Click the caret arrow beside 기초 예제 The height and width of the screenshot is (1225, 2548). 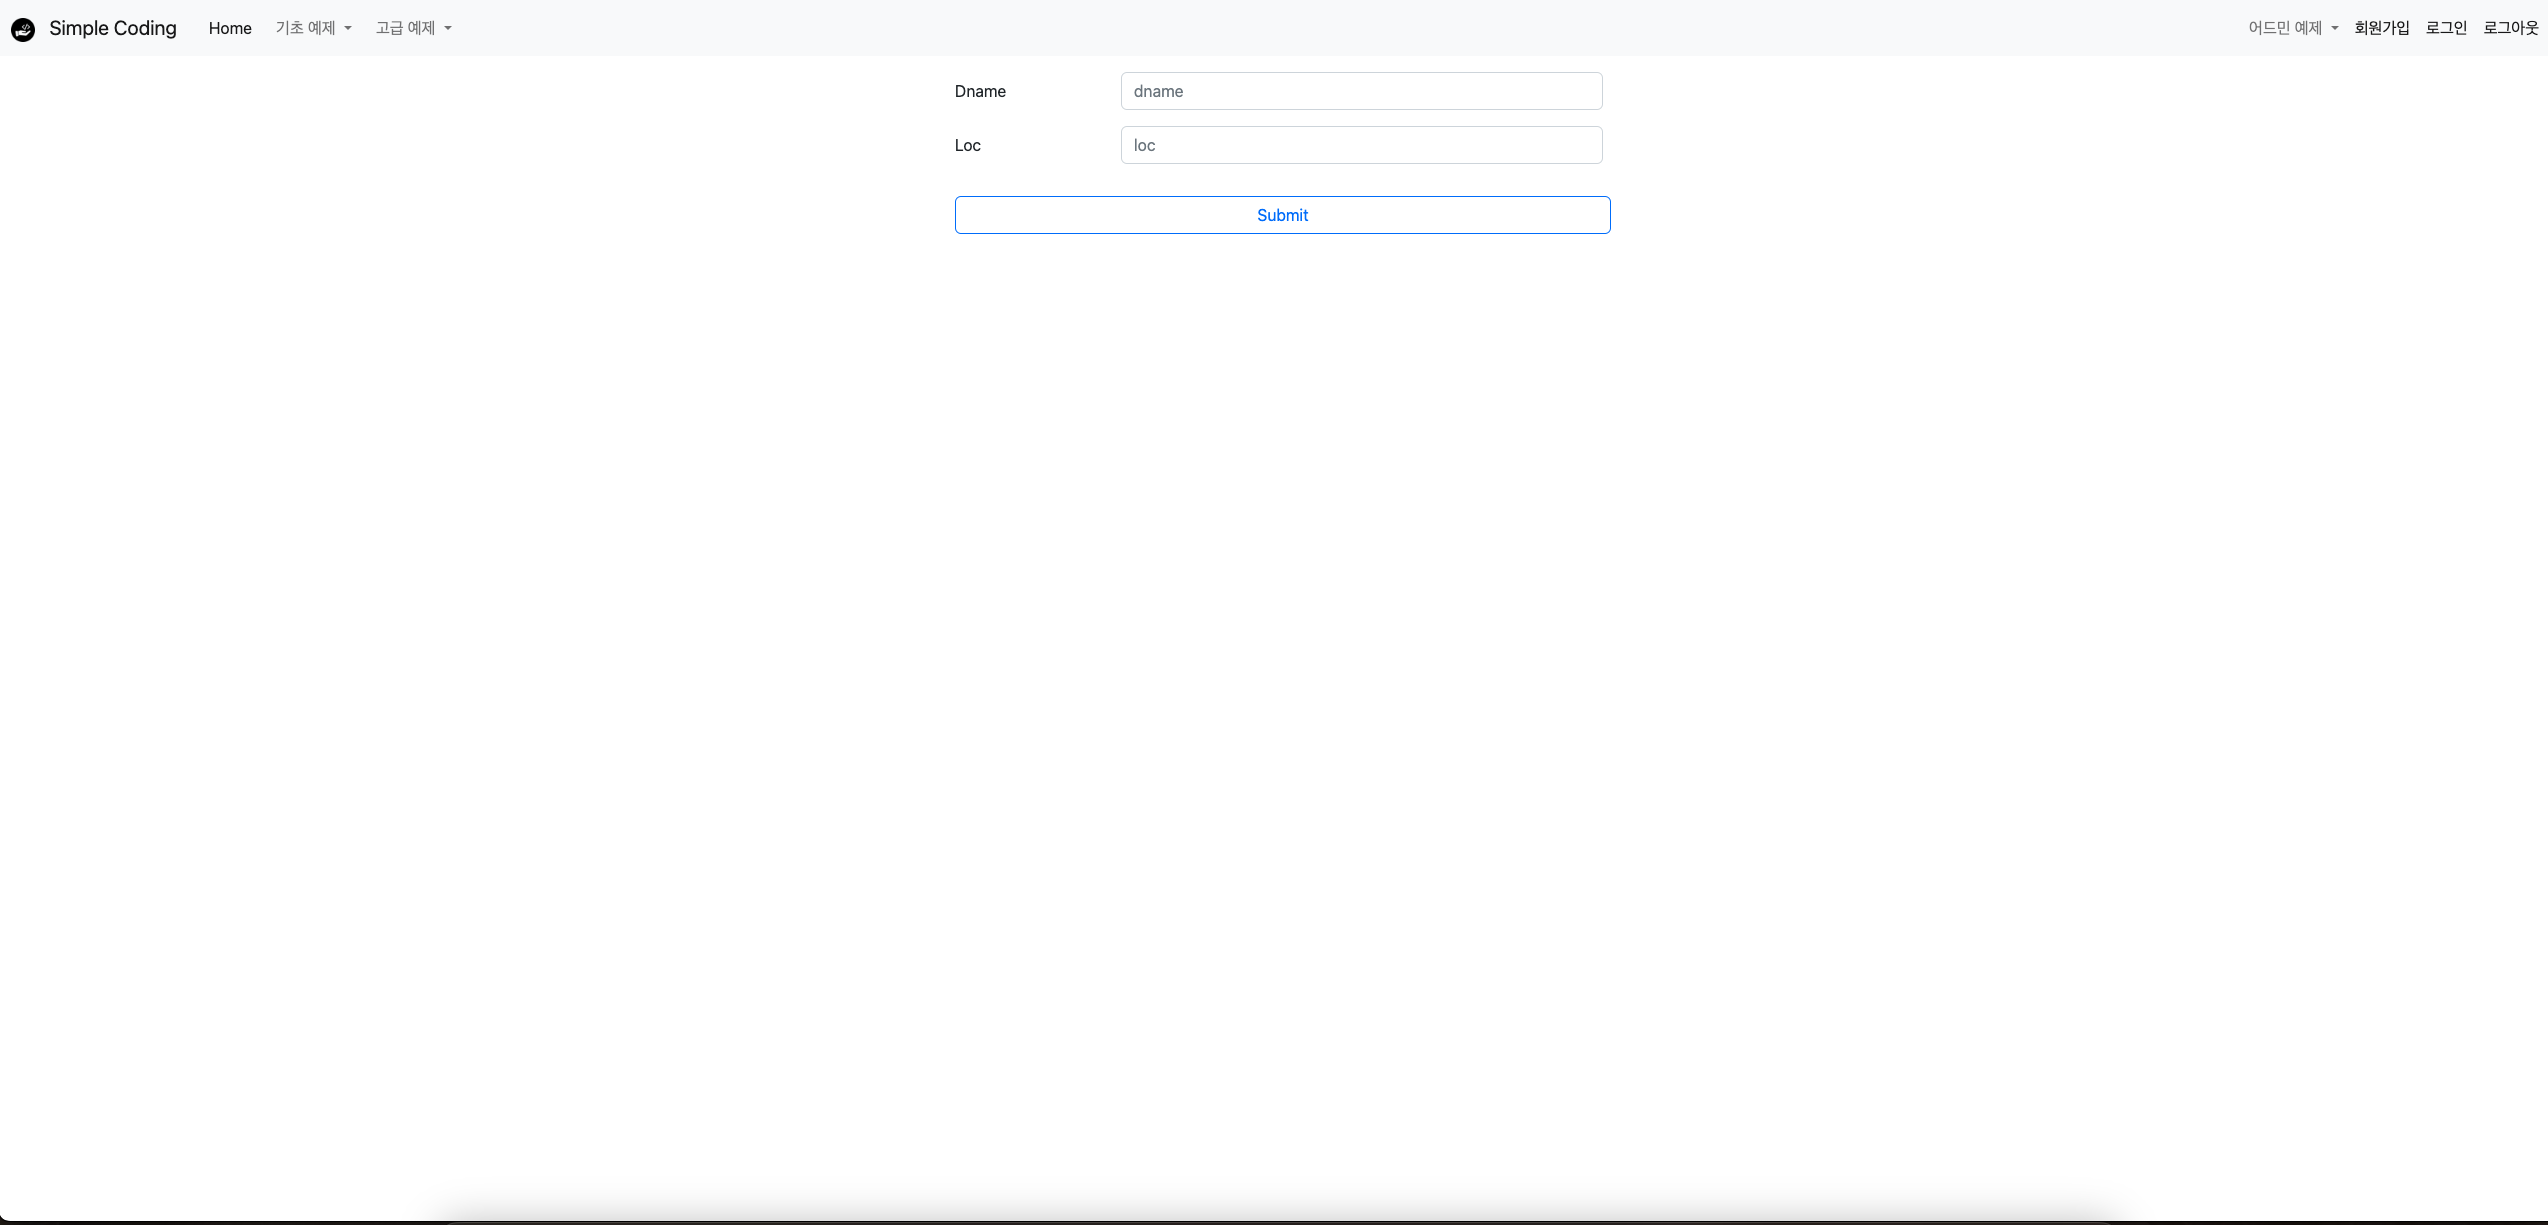tap(348, 28)
